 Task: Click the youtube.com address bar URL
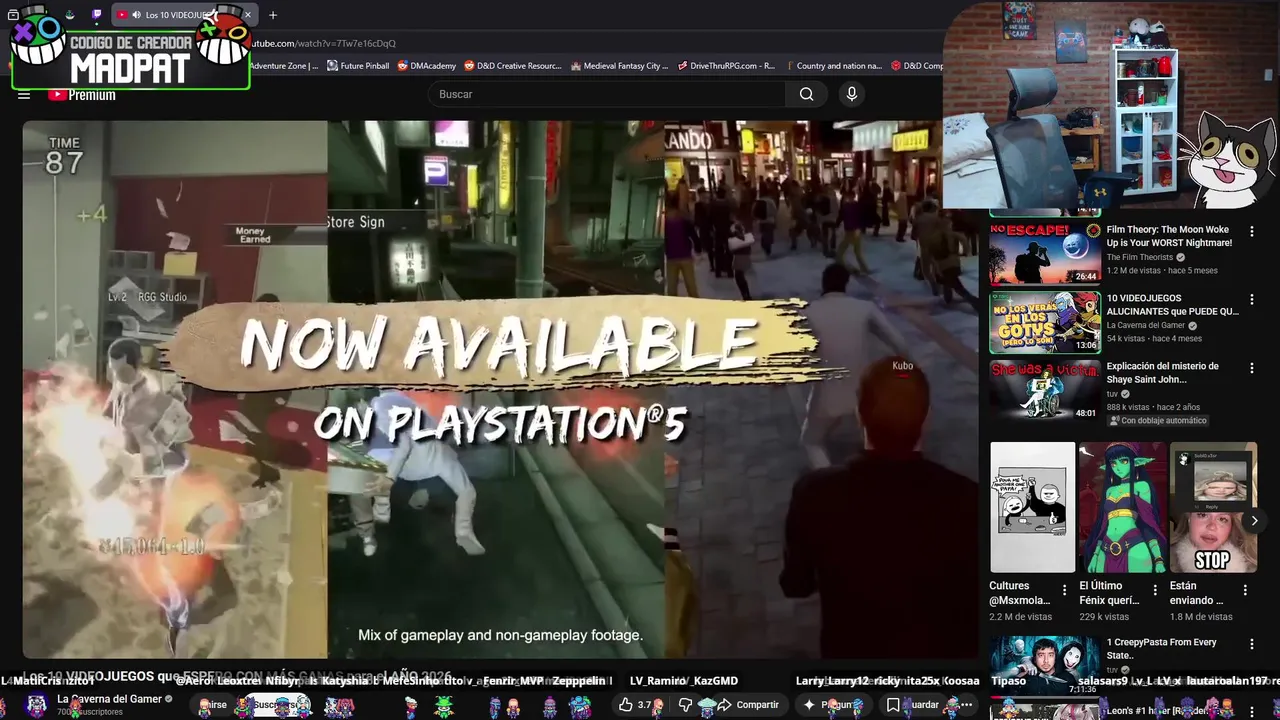pos(323,44)
